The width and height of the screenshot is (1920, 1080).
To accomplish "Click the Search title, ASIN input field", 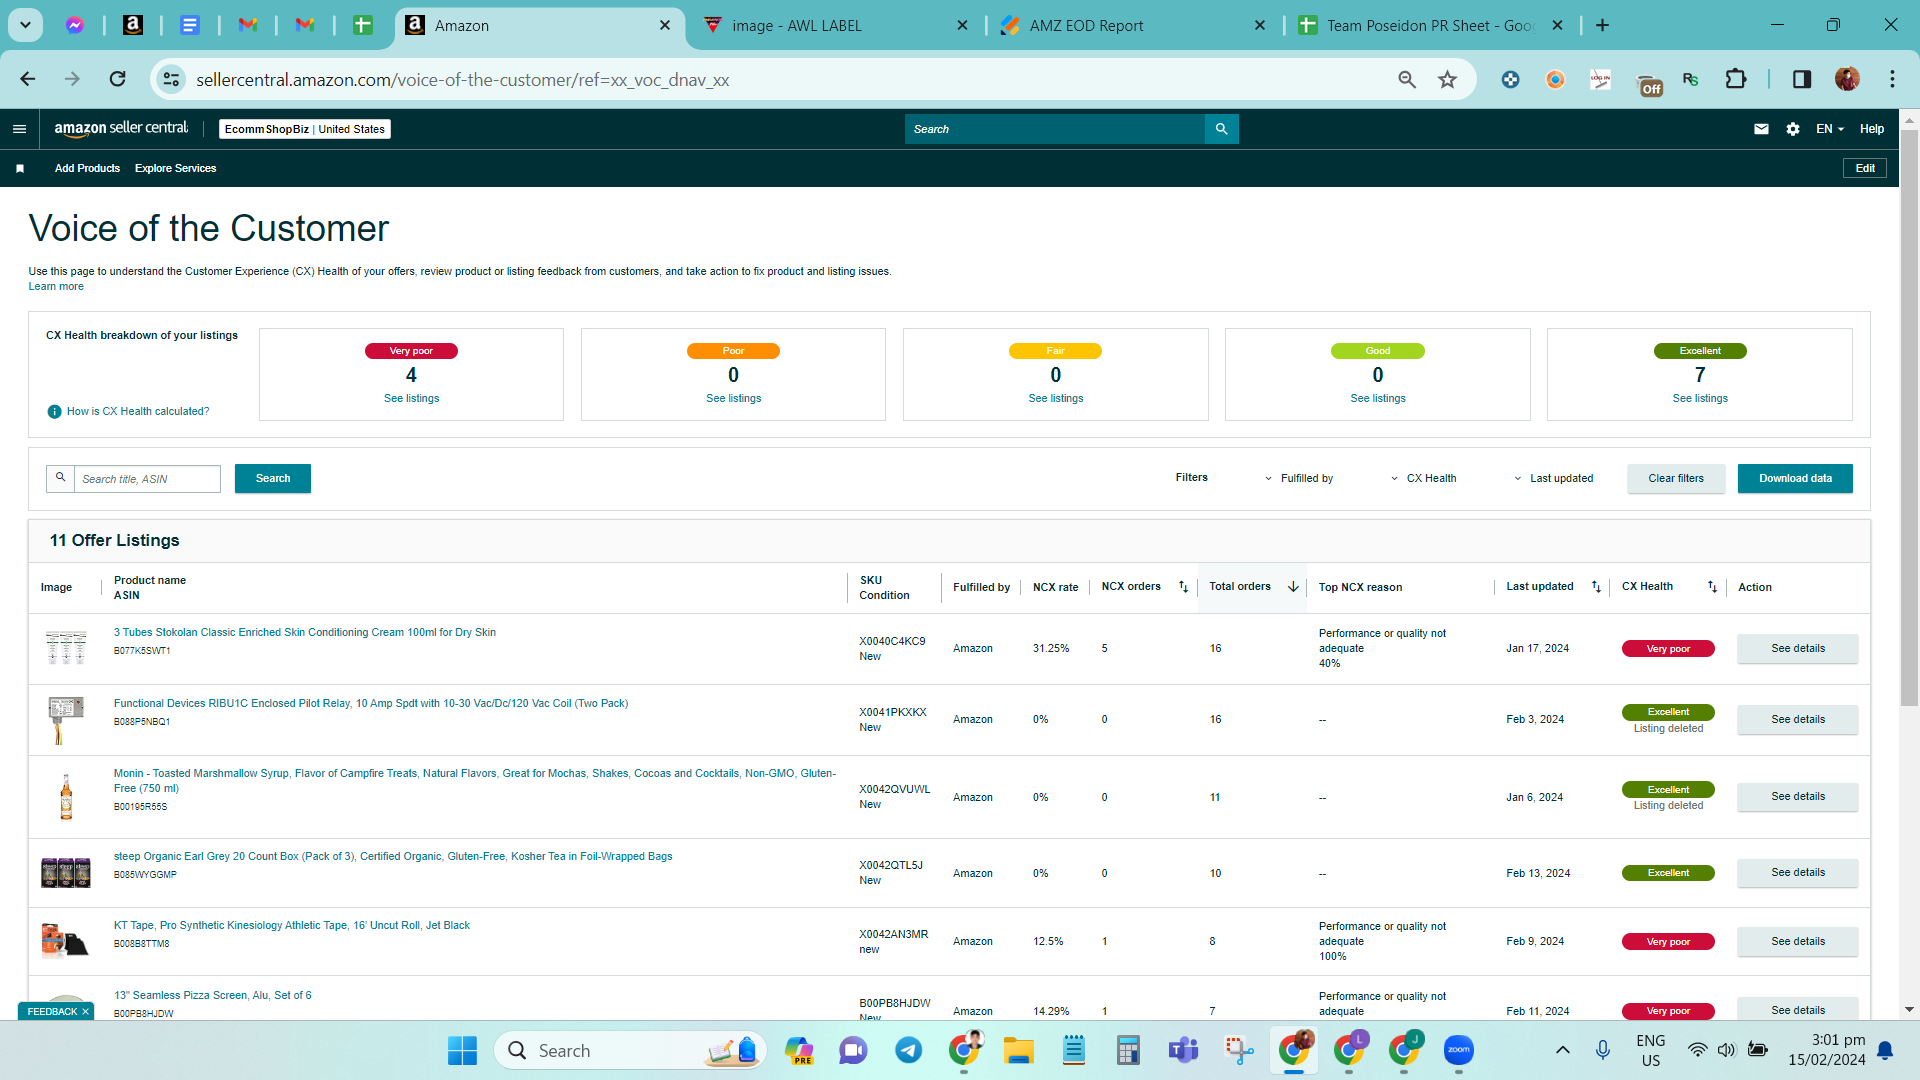I will tap(147, 479).
